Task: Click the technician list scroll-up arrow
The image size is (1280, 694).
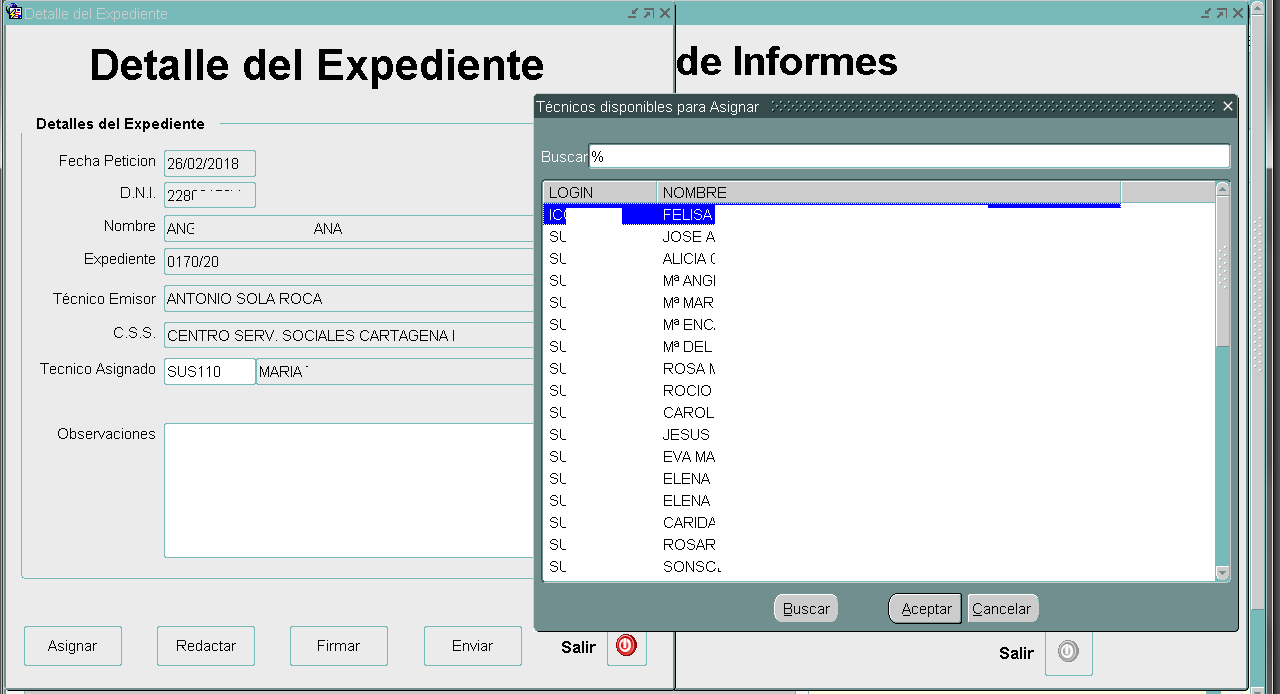Action: [1222, 190]
